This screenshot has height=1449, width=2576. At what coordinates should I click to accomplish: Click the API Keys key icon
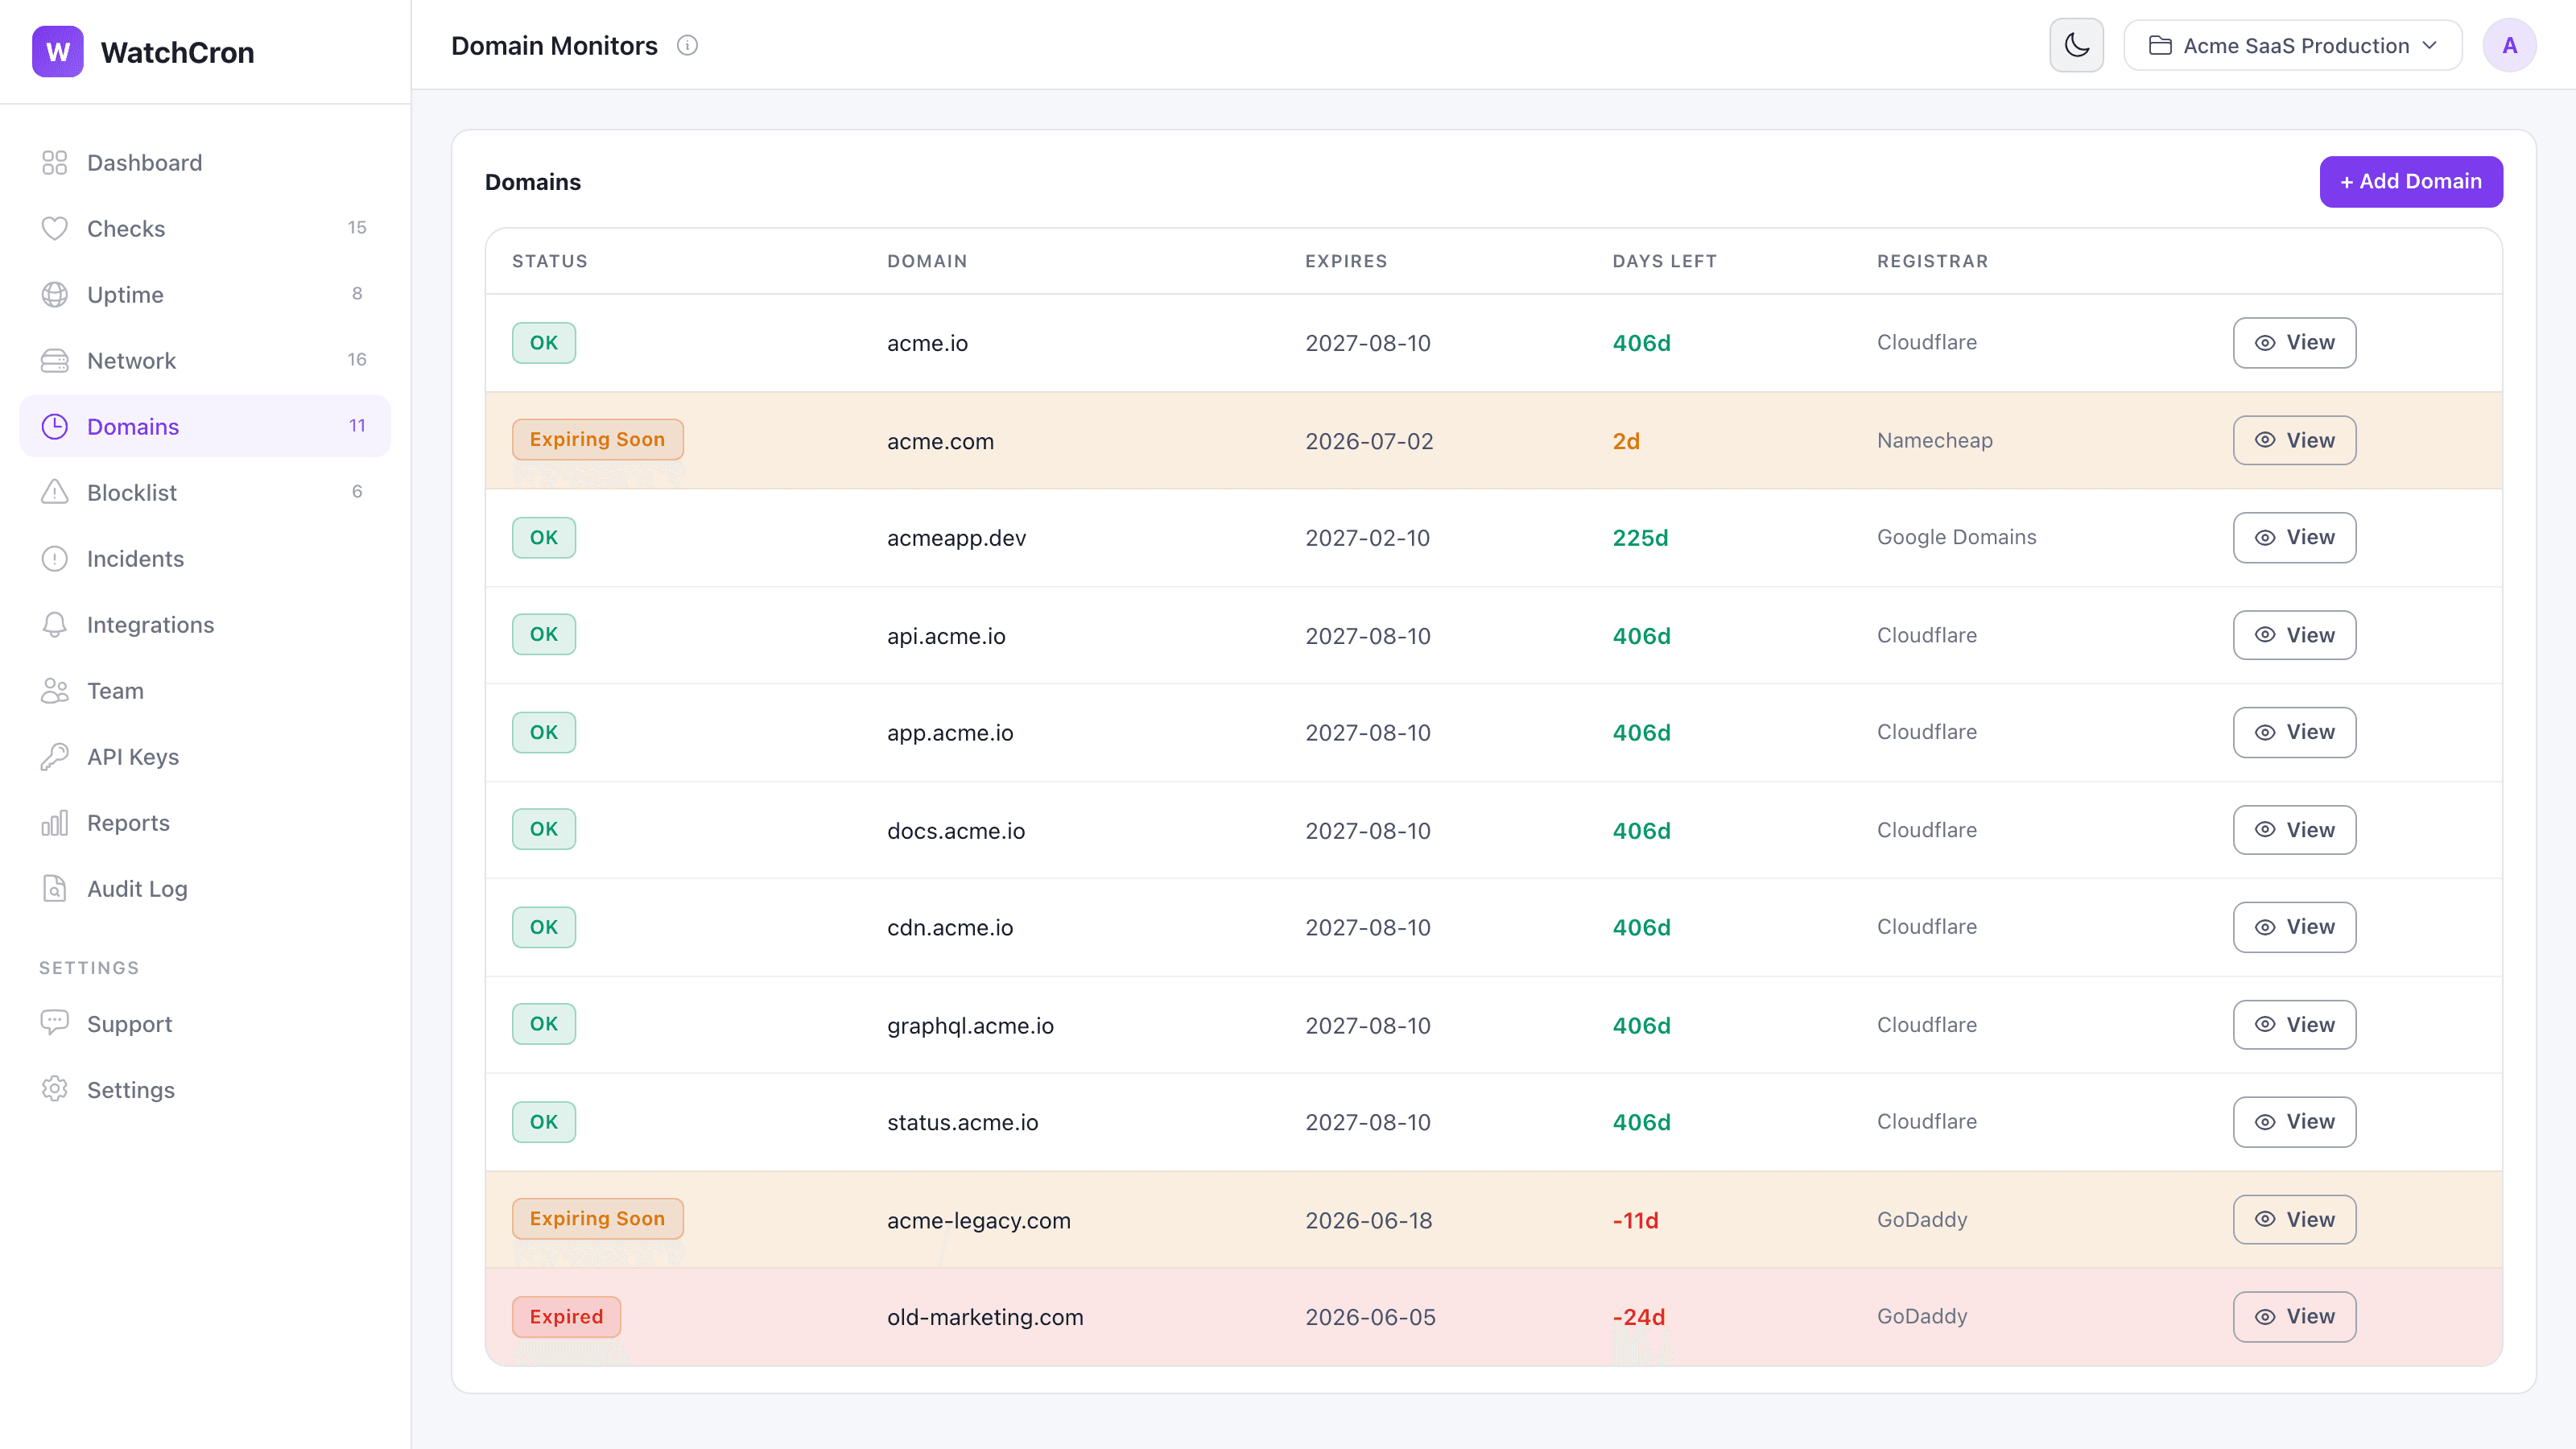(x=54, y=757)
